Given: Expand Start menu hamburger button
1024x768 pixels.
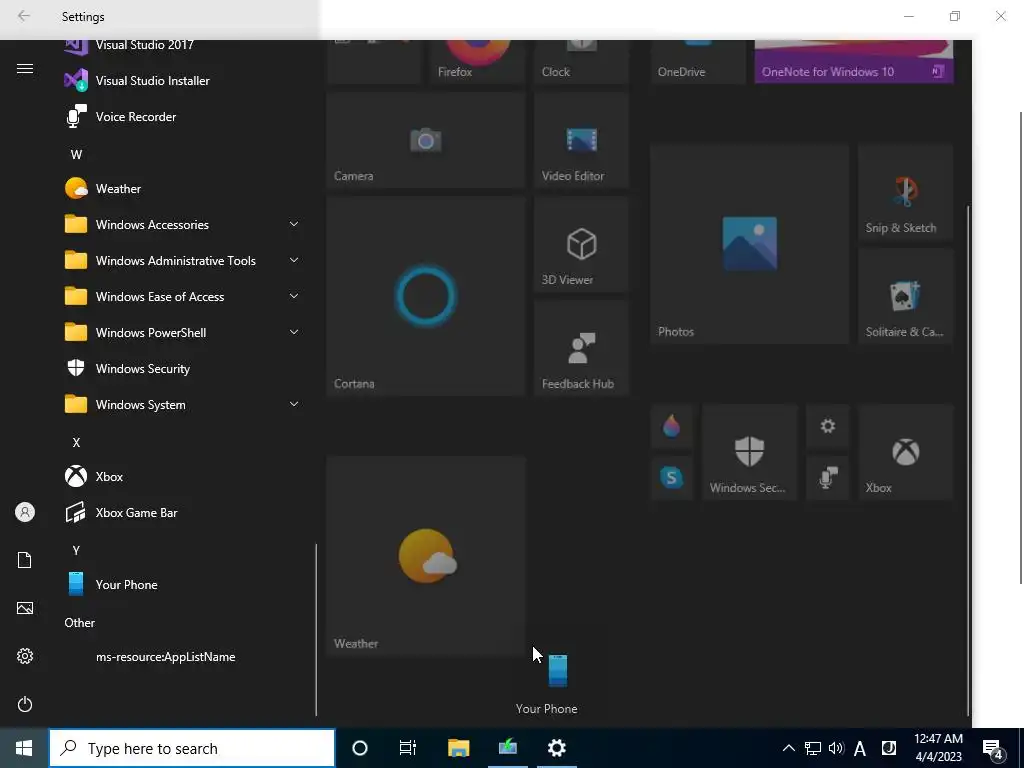Looking at the screenshot, I should (x=25, y=69).
